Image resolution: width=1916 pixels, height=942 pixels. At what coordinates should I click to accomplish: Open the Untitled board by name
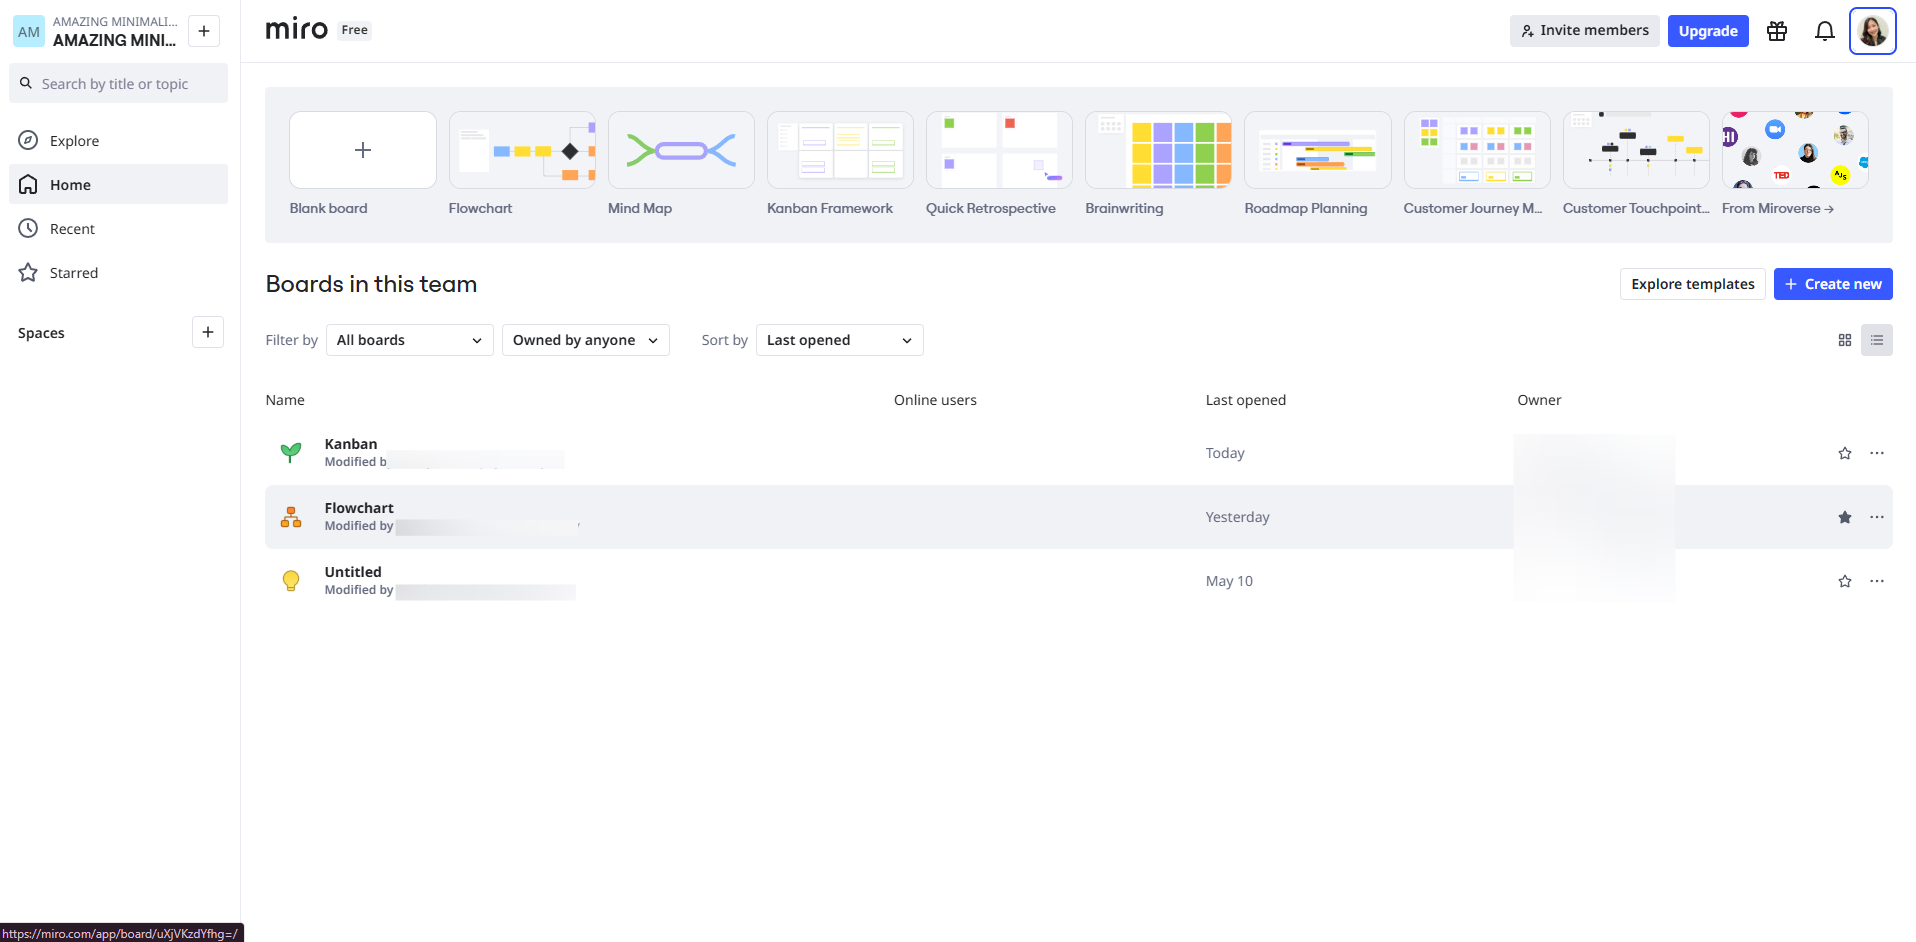click(x=353, y=572)
